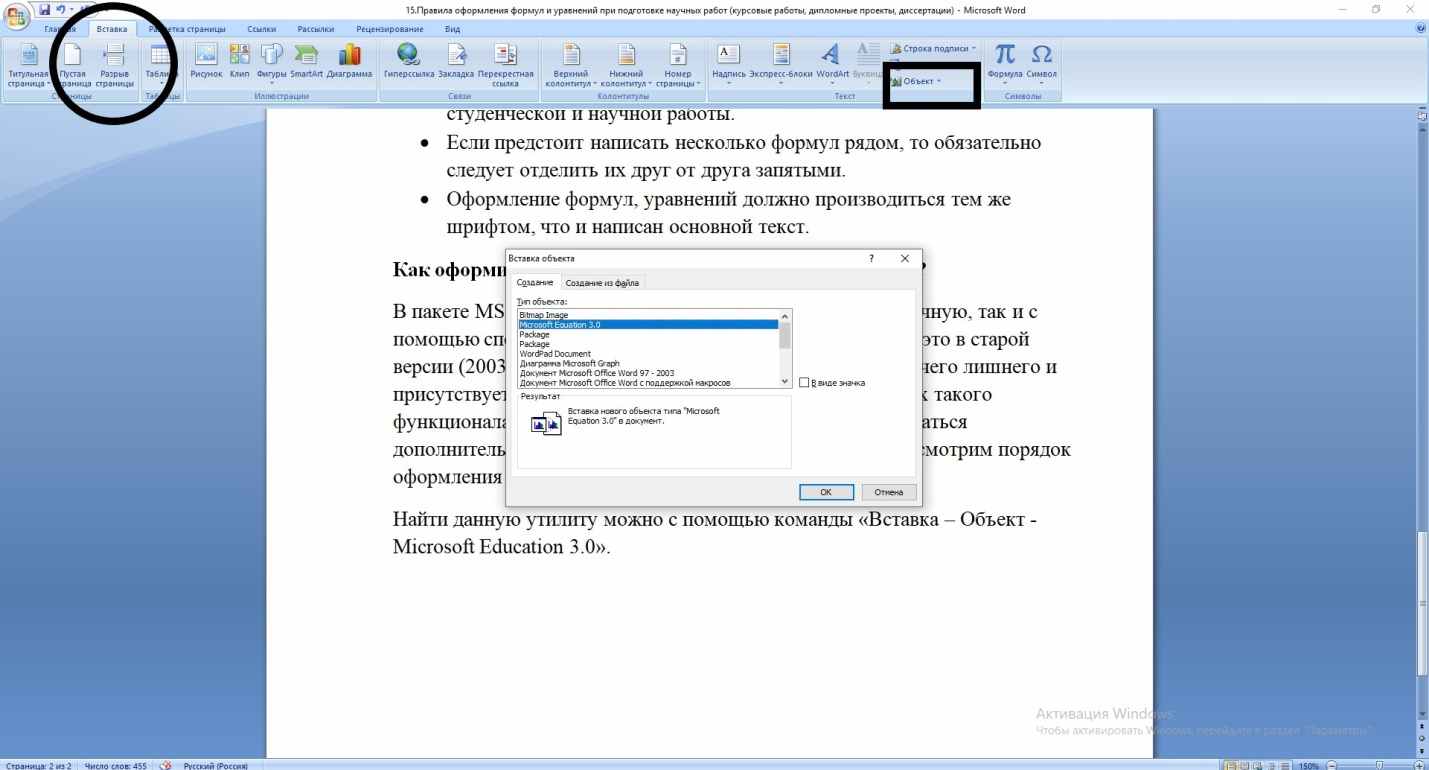1429x770 pixels.
Task: Add a hyperlink (Гиперссылка)
Action: click(x=409, y=62)
